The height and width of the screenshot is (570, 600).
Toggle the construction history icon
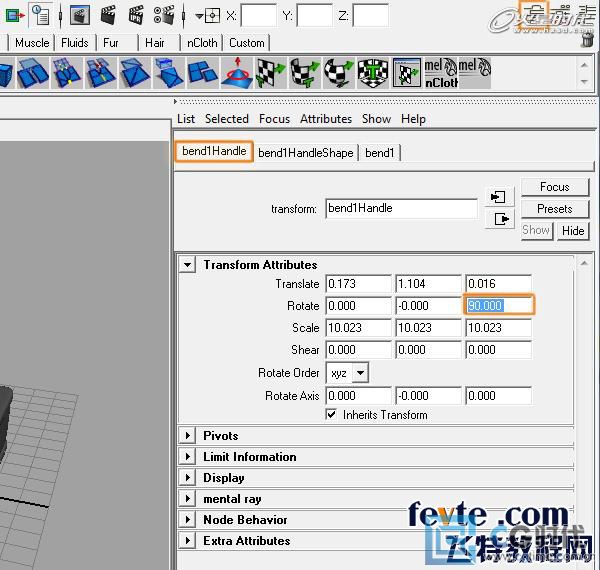tap(41, 16)
